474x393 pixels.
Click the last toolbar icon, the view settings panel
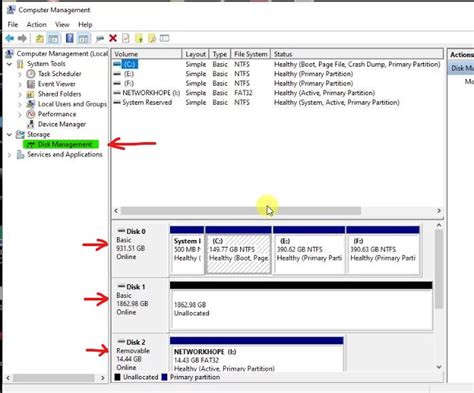tap(164, 38)
